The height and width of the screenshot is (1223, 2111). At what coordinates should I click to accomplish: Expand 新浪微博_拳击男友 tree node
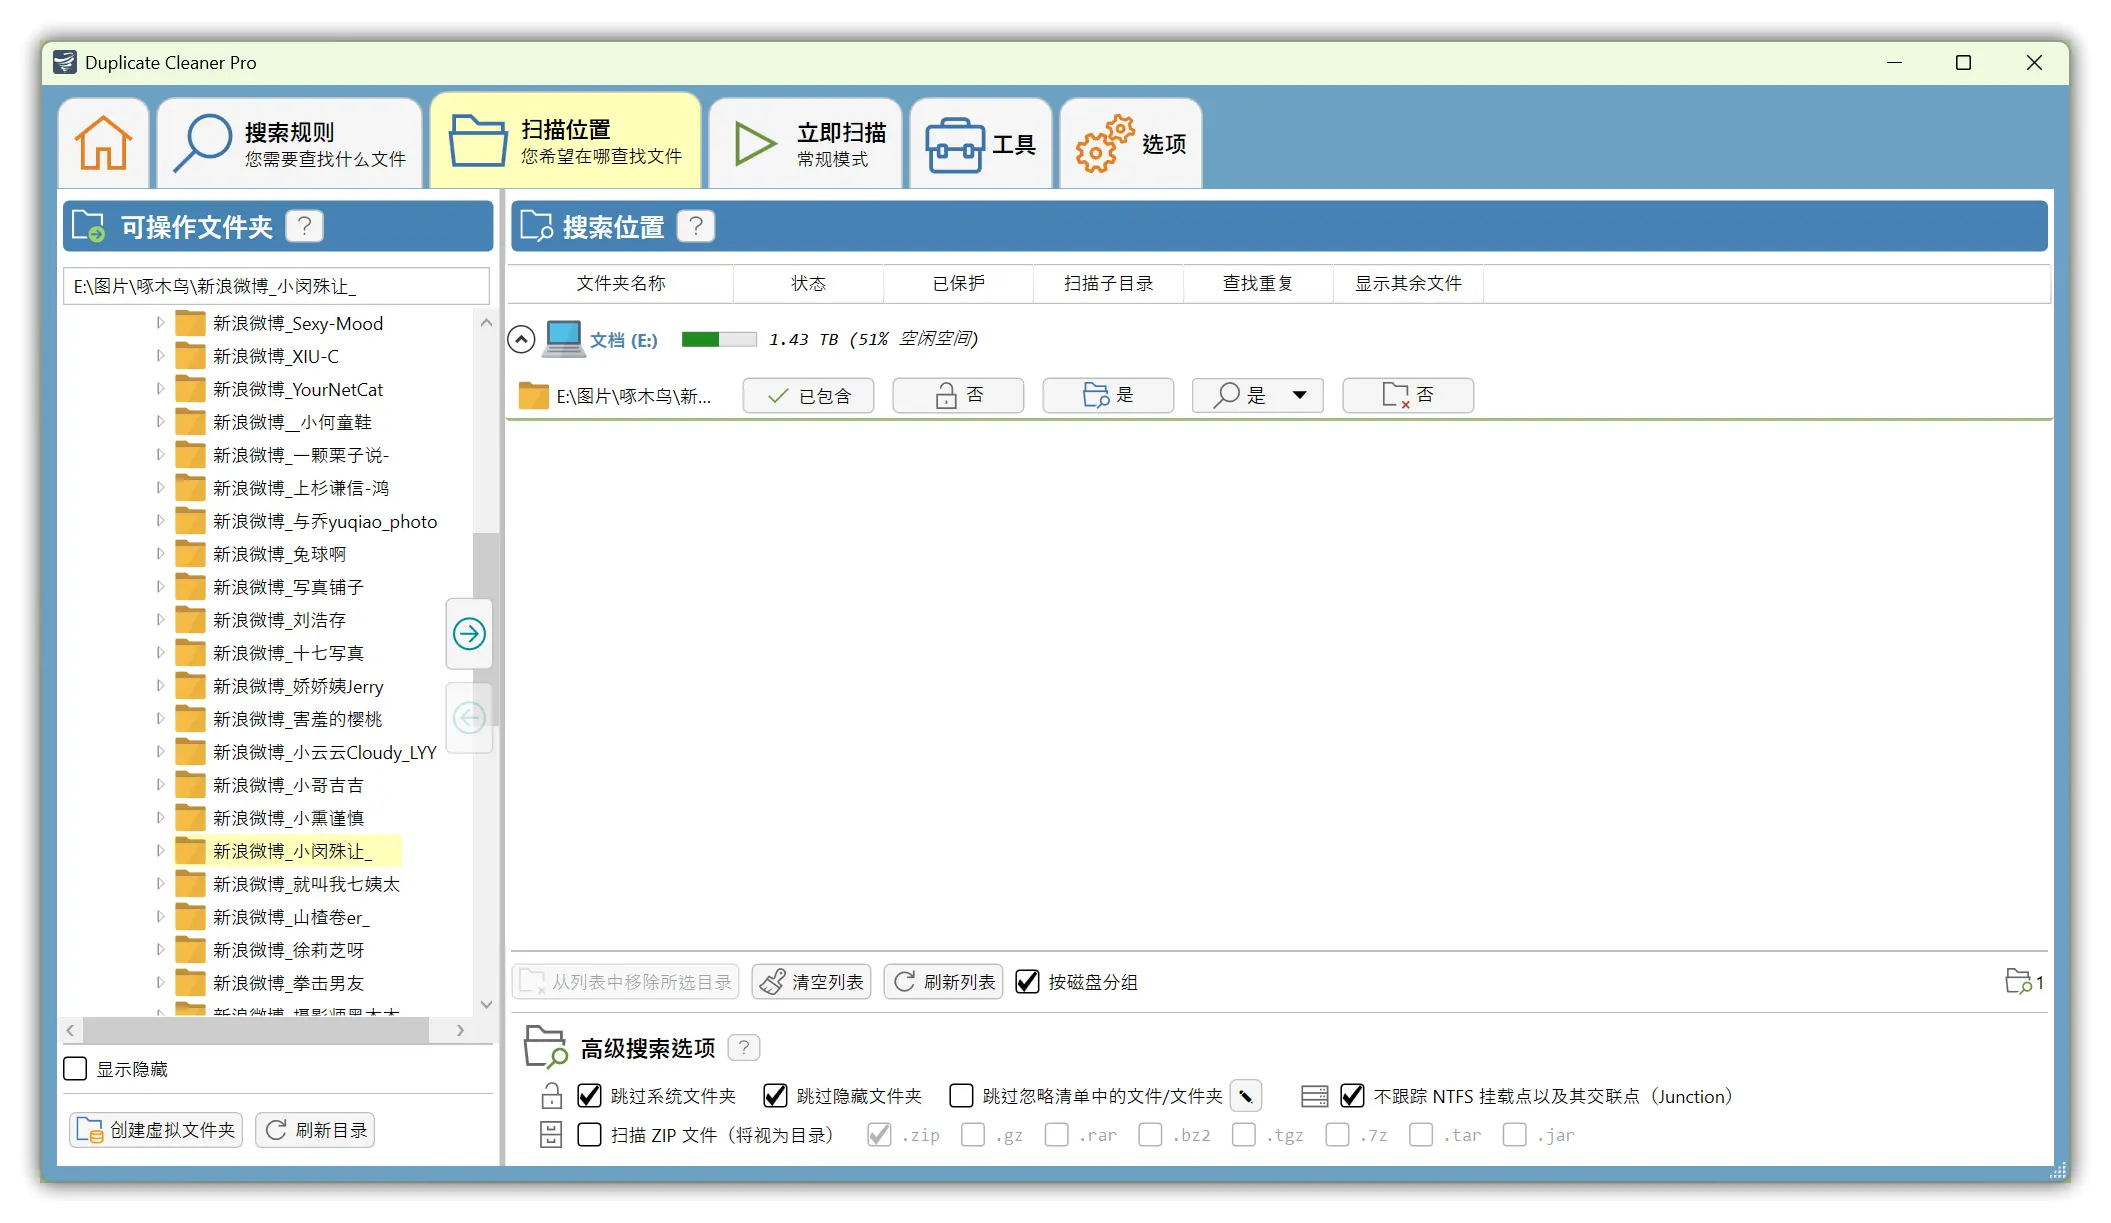click(x=160, y=983)
